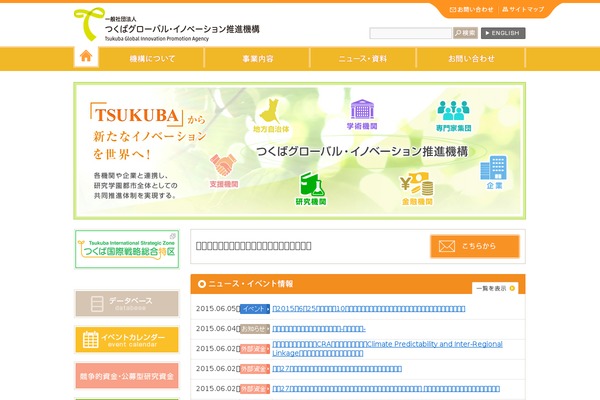Select the 地方自治体 icon in banner
The width and height of the screenshot is (600, 400).
pyautogui.click(x=271, y=116)
